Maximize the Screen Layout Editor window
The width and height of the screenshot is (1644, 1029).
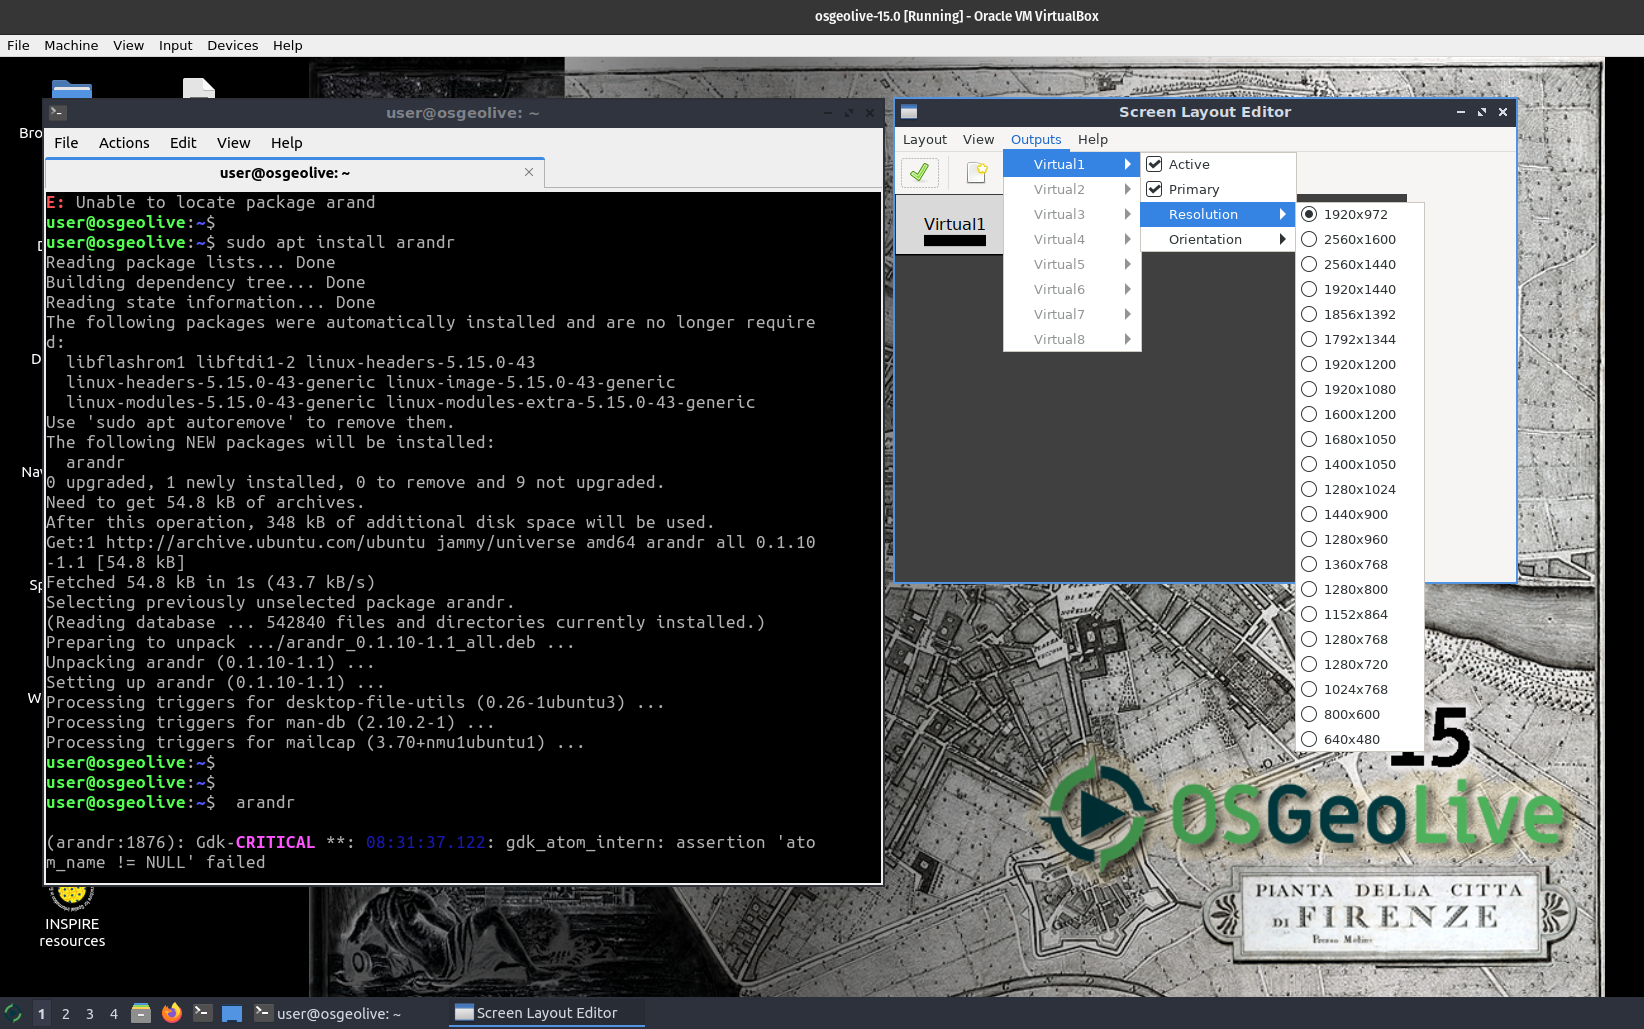(1482, 112)
